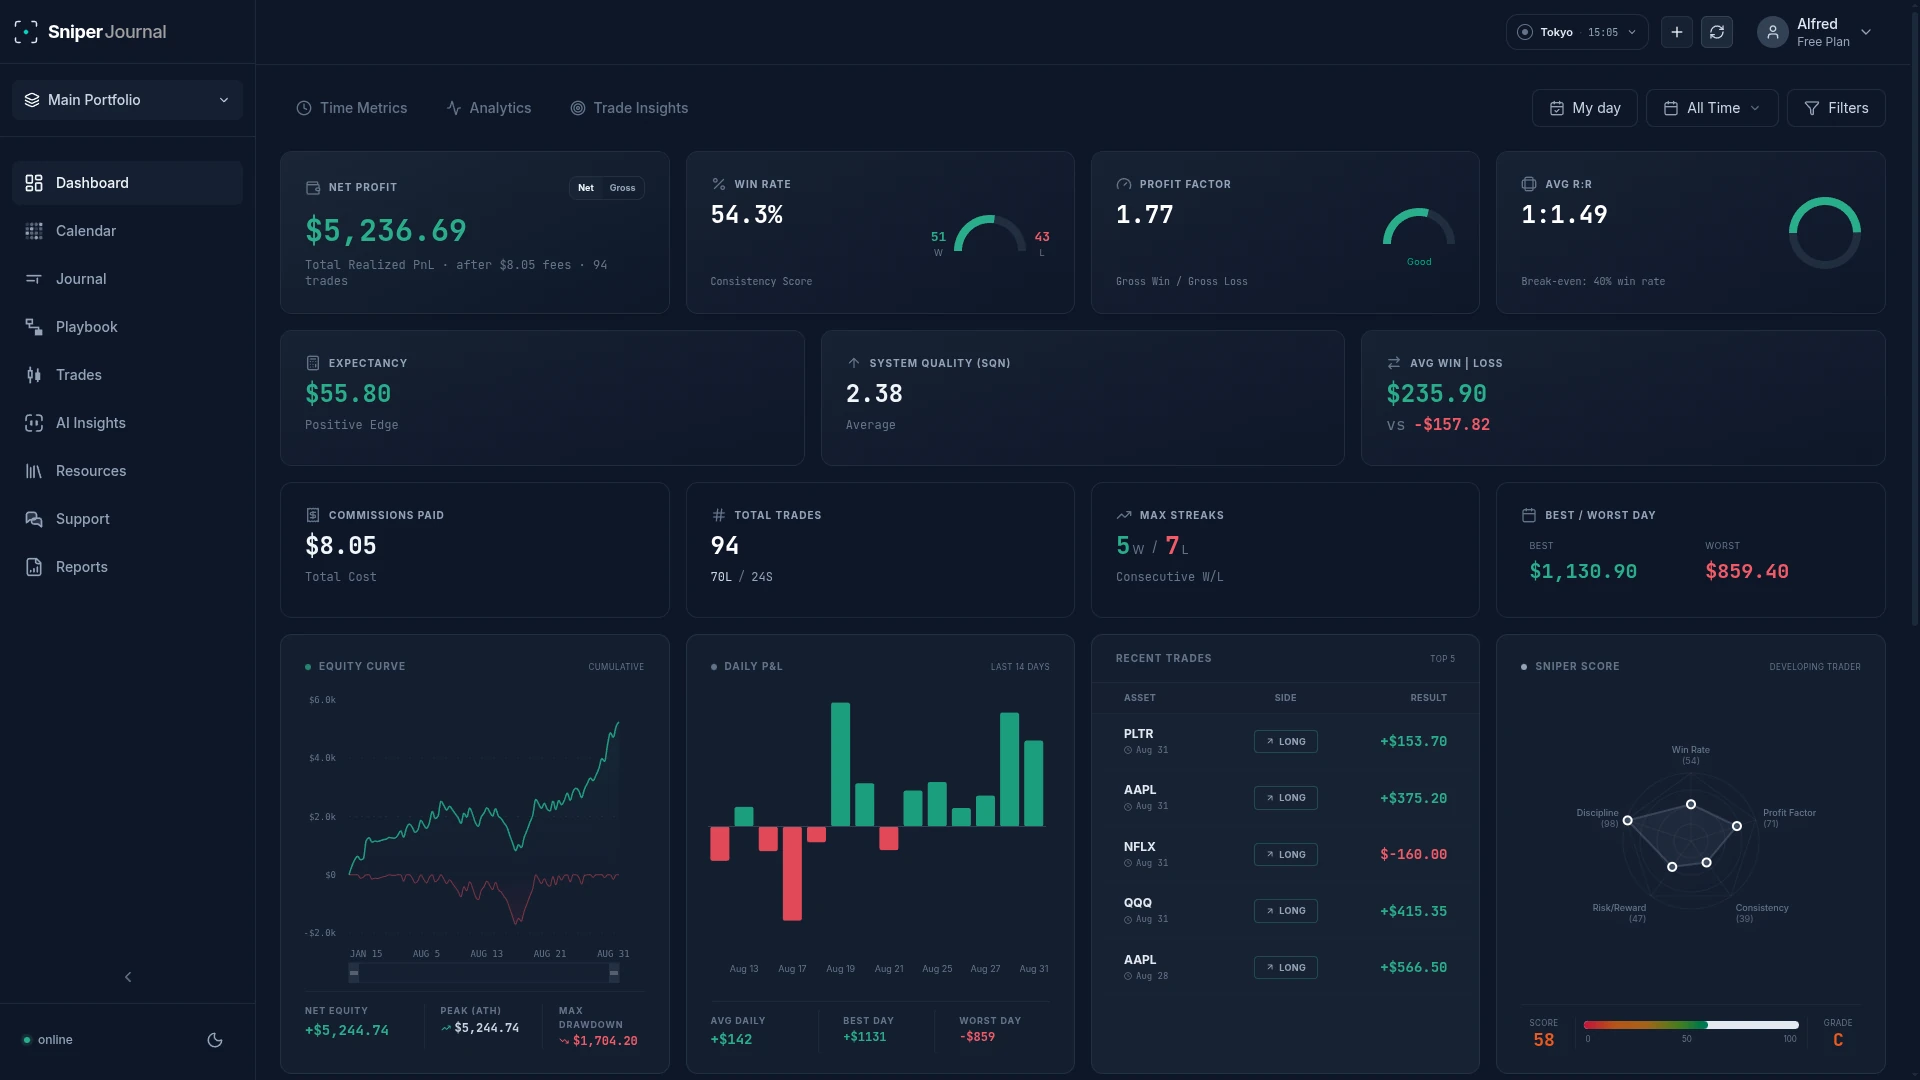This screenshot has height=1080, width=1920.
Task: Click the refresh sync icon
Action: (1717, 32)
